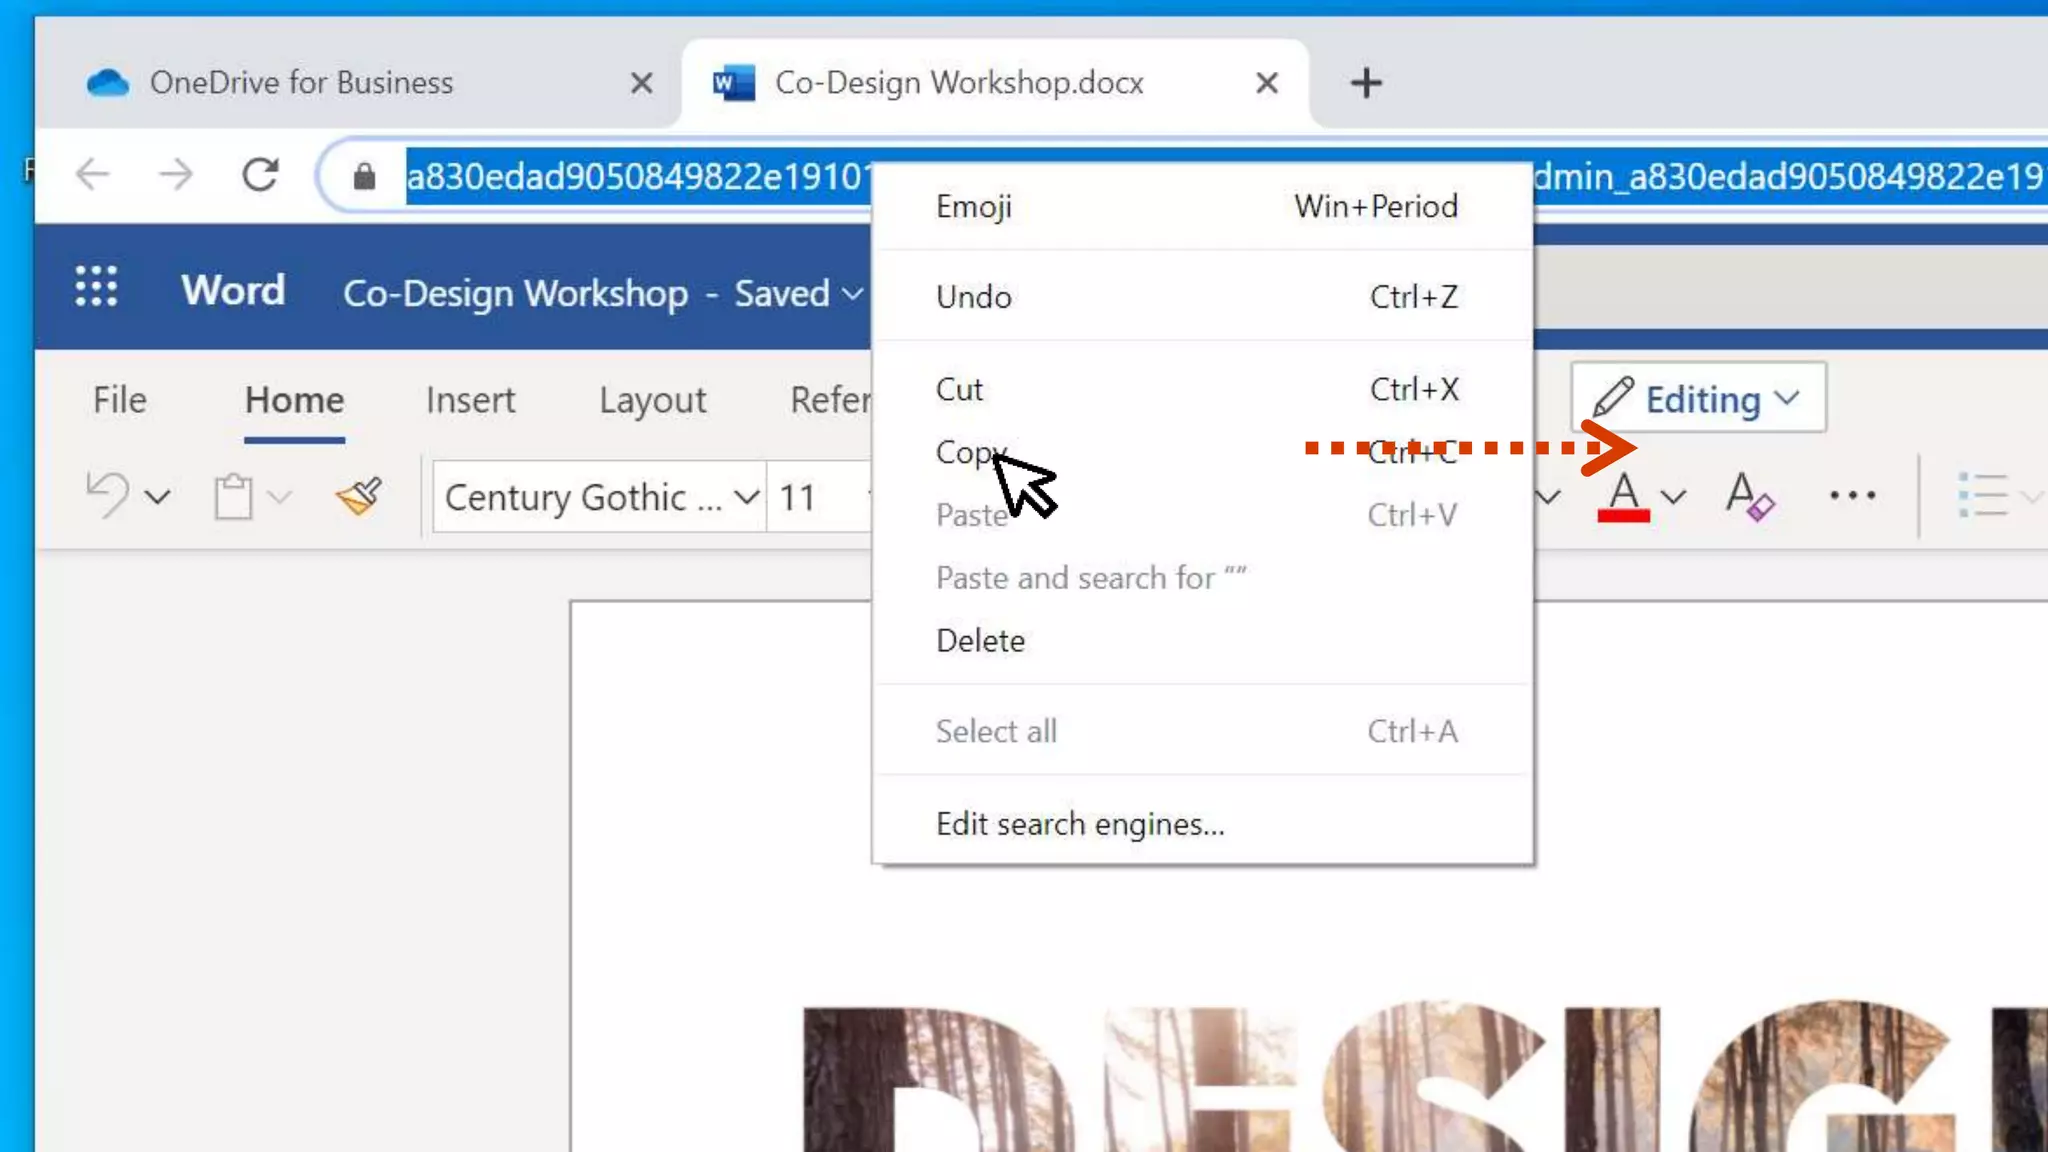The image size is (2048, 1152).
Task: Expand the Saved status chevron
Action: tap(852, 294)
